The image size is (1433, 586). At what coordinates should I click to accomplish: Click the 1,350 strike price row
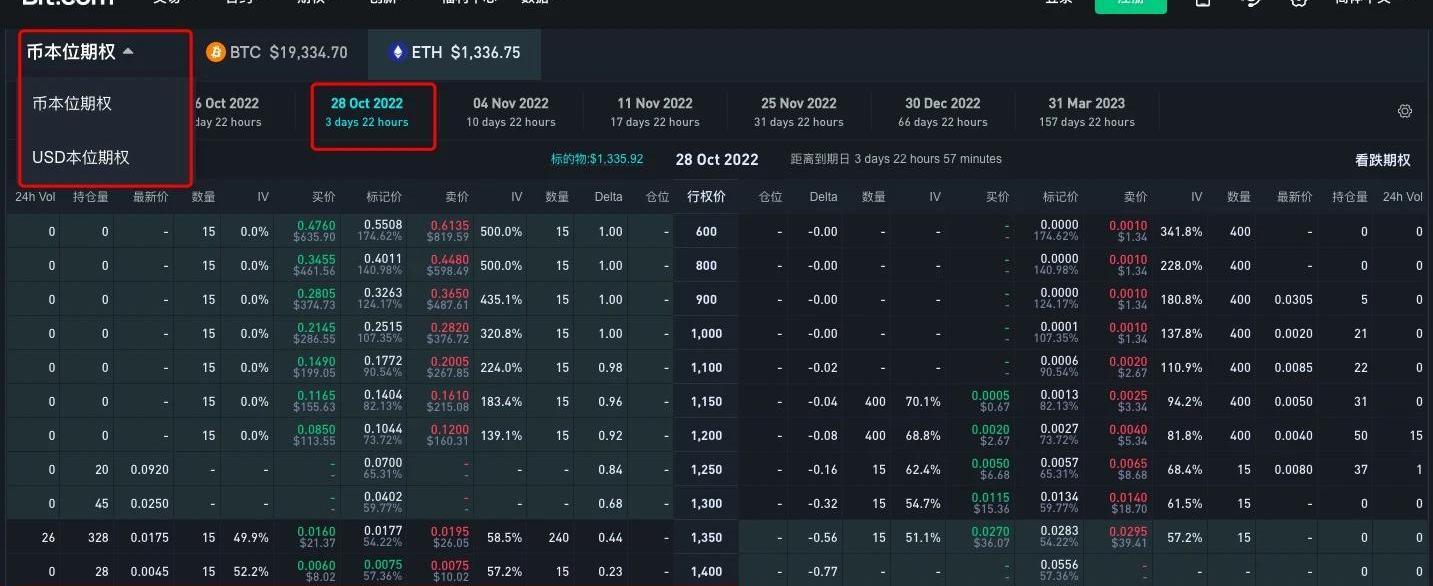pyautogui.click(x=706, y=538)
